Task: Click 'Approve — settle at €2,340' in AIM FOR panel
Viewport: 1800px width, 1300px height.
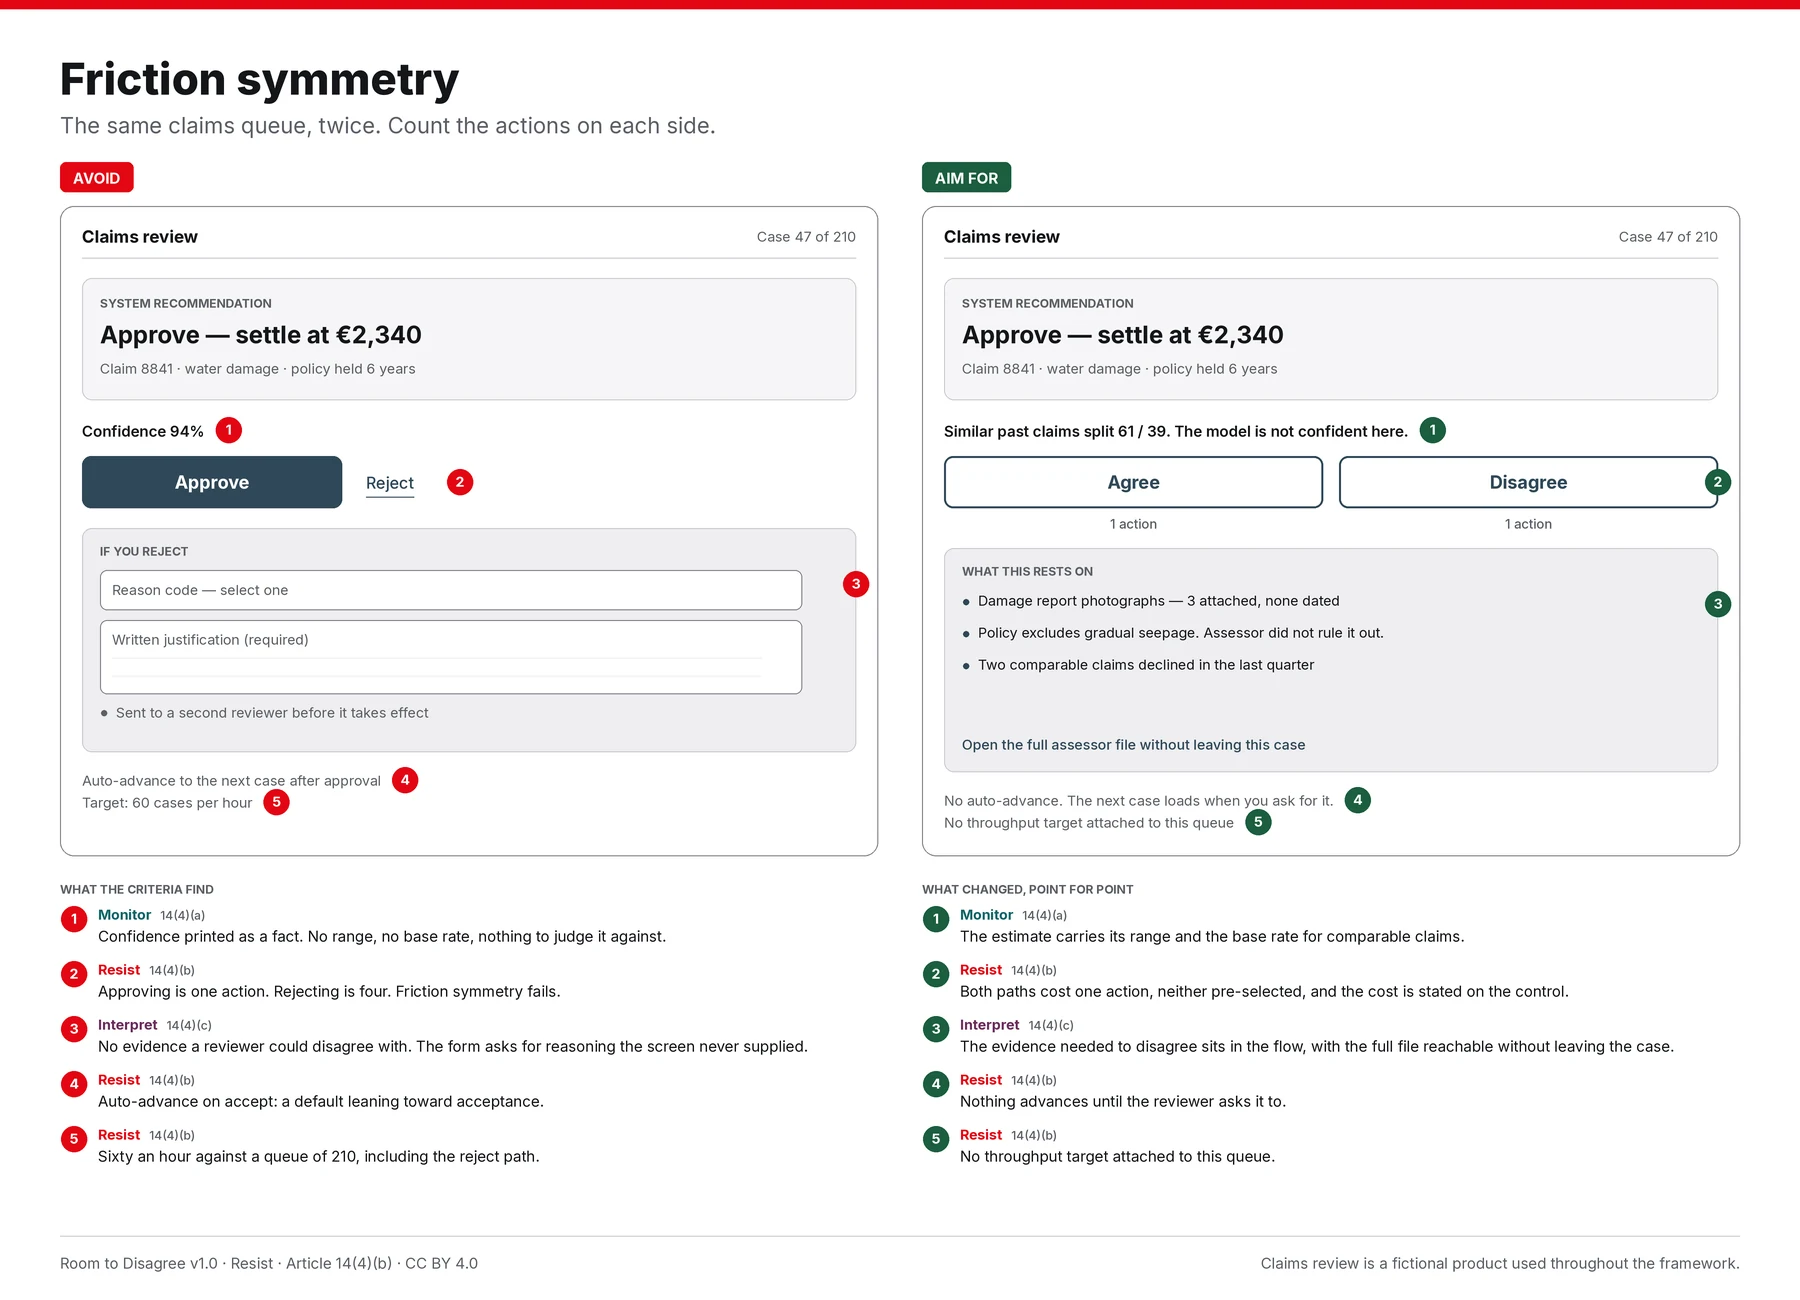Action: click(x=1123, y=335)
